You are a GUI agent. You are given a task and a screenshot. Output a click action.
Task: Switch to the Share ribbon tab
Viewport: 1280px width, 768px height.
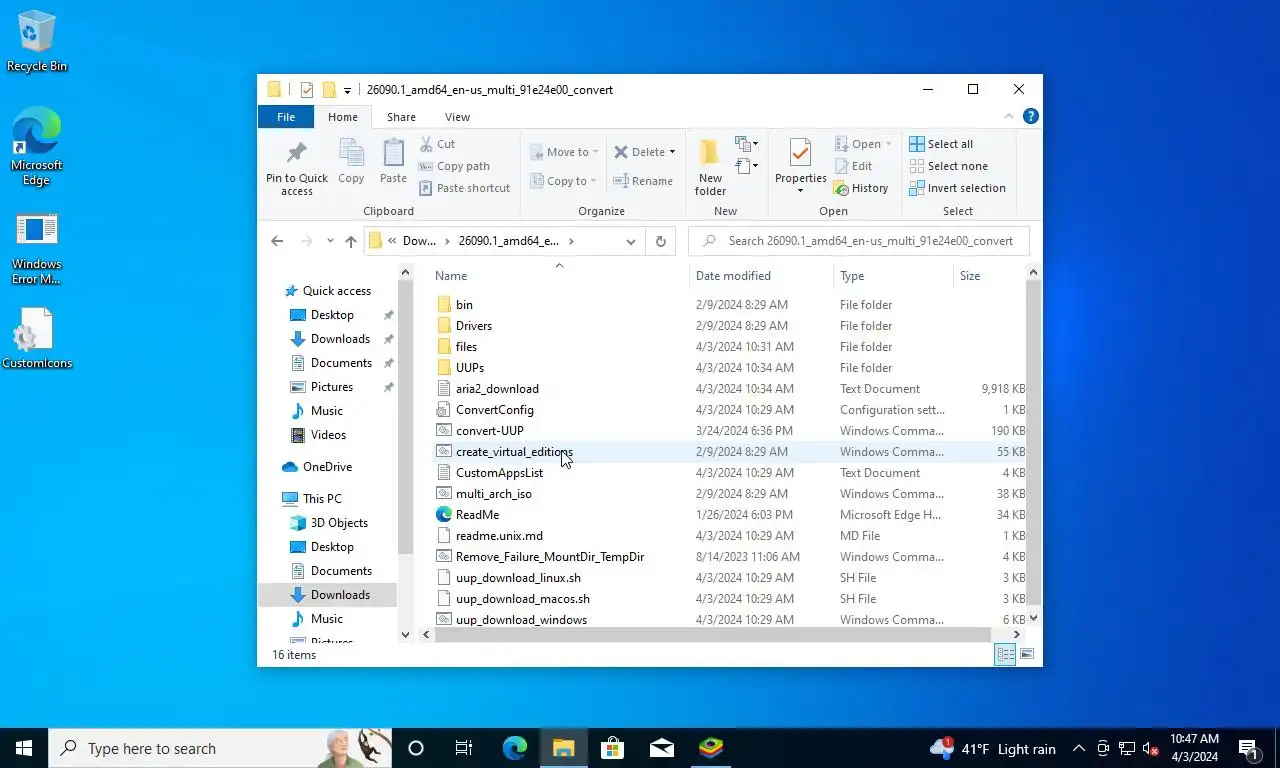point(401,117)
